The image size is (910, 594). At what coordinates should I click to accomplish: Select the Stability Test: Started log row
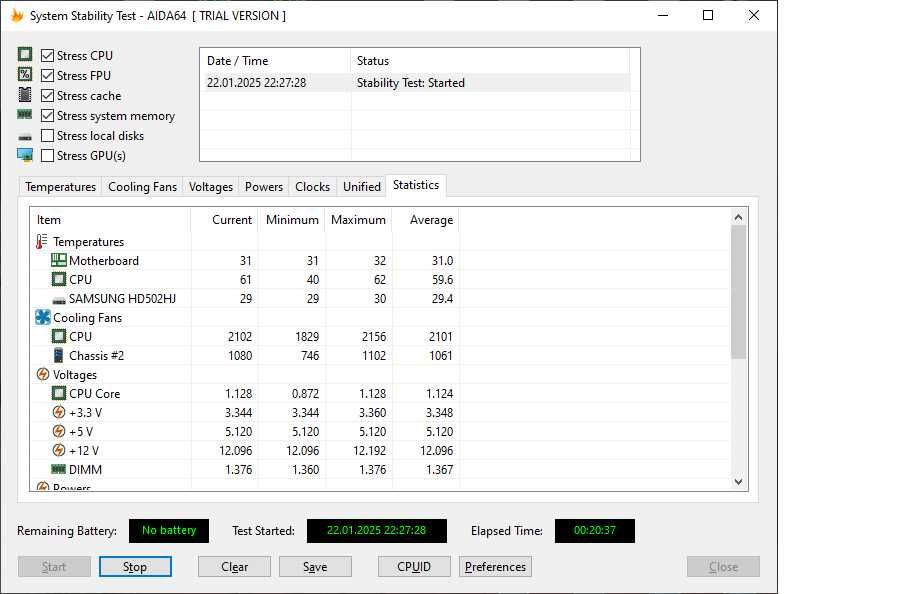point(416,82)
